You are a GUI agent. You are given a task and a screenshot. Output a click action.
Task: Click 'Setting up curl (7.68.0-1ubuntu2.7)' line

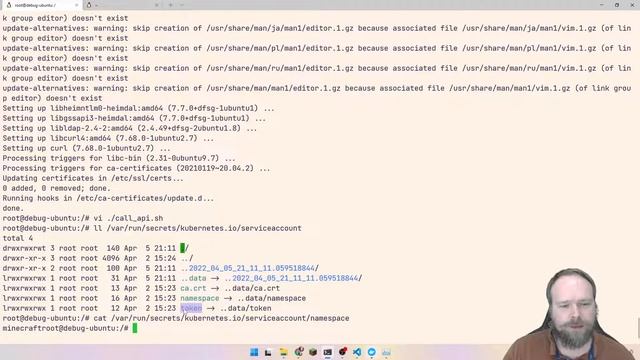coord(87,148)
